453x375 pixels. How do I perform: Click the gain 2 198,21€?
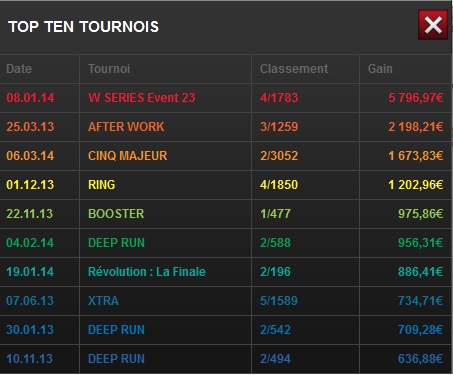point(416,127)
